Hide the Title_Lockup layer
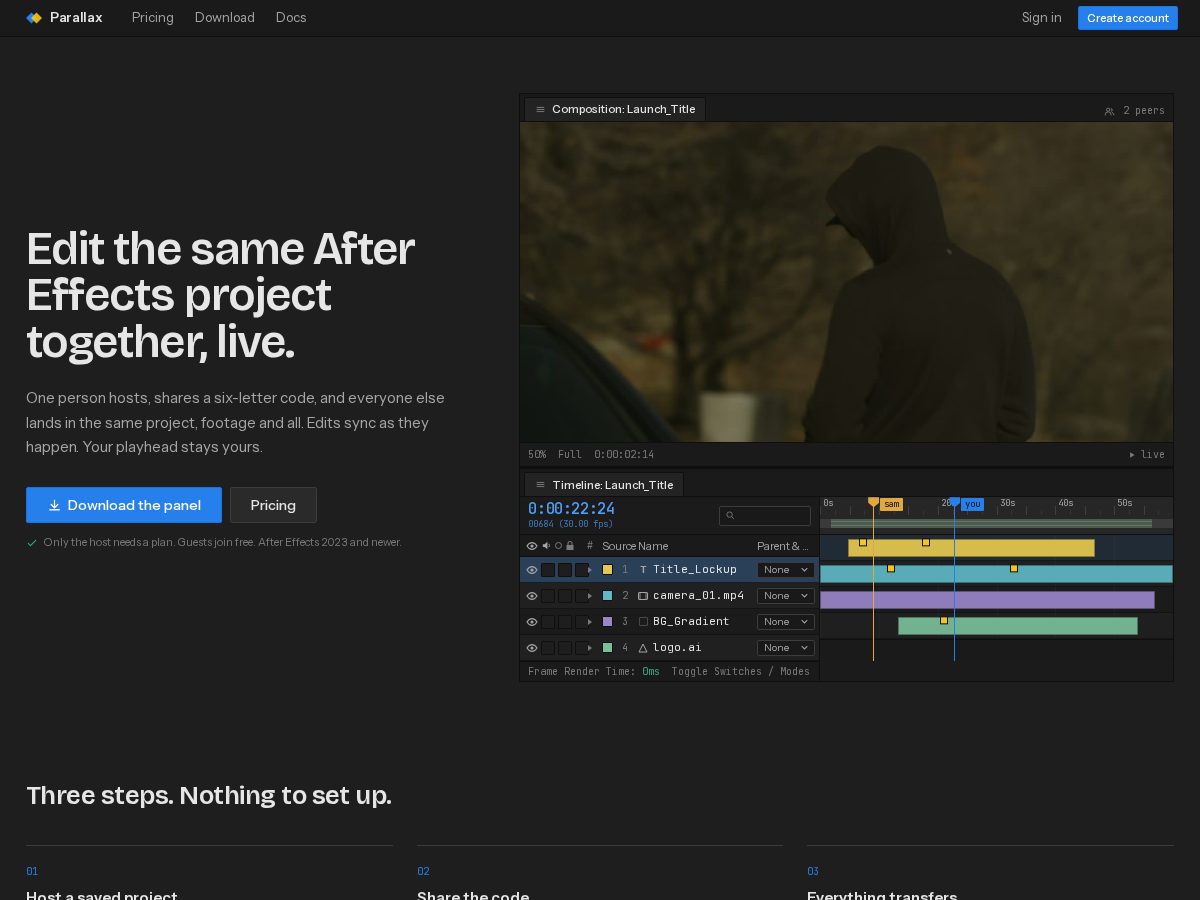Viewport: 1200px width, 900px height. pyautogui.click(x=532, y=570)
